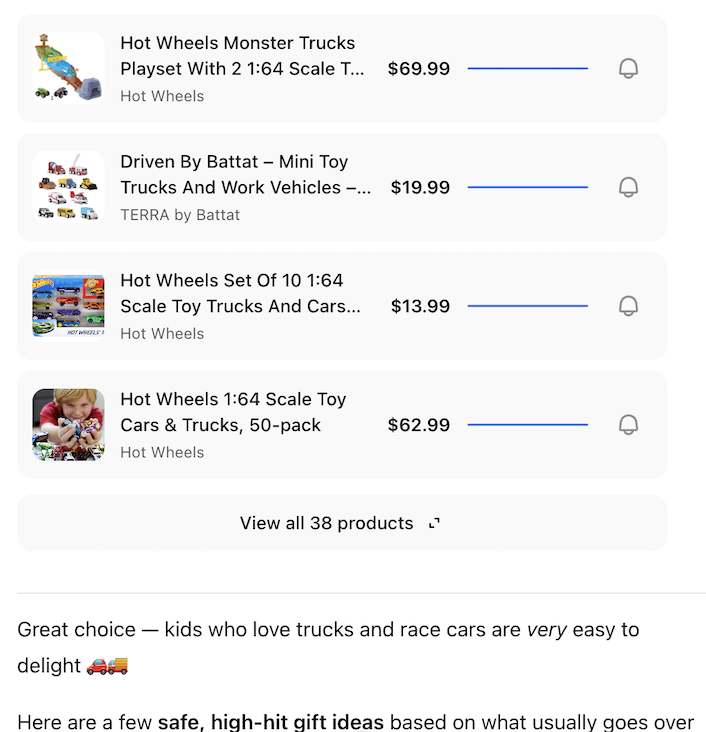Enable price alert for Hot Wheels Set Of 10
706x732 pixels.
tap(628, 306)
